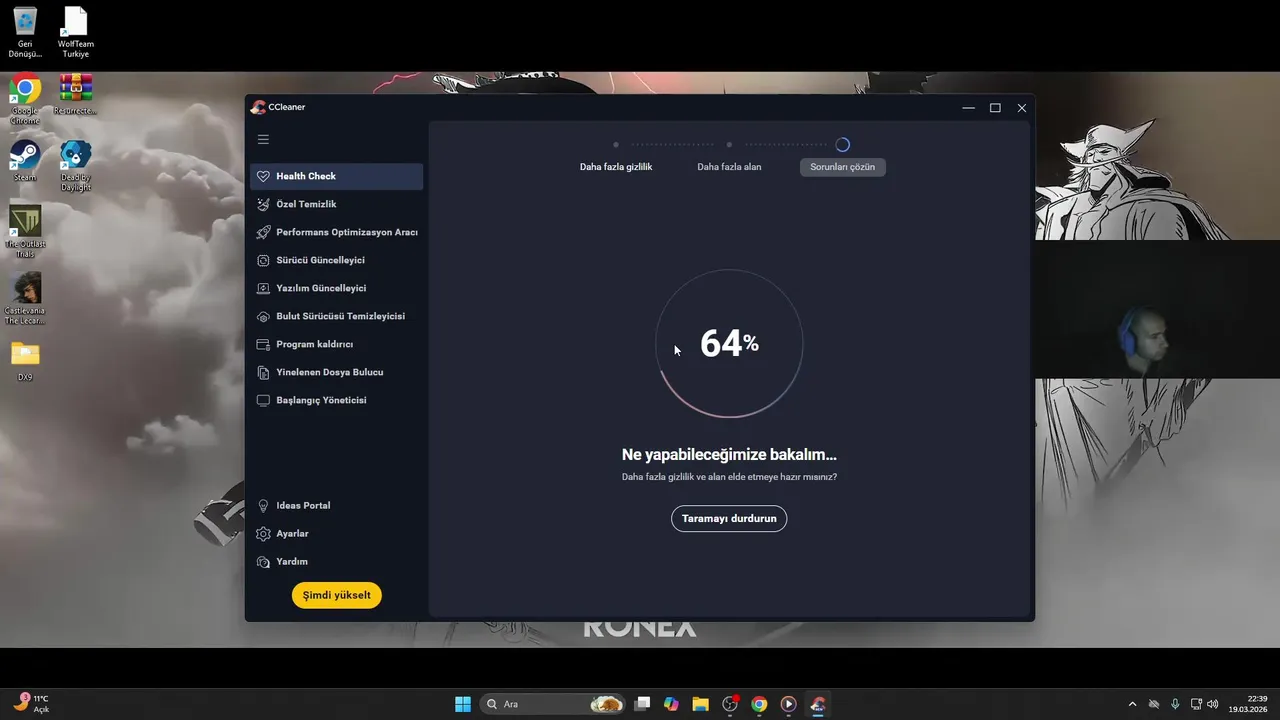Screen dimensions: 1280x720
Task: Click the Yazılım Güncelleyici icon
Action: 263,288
